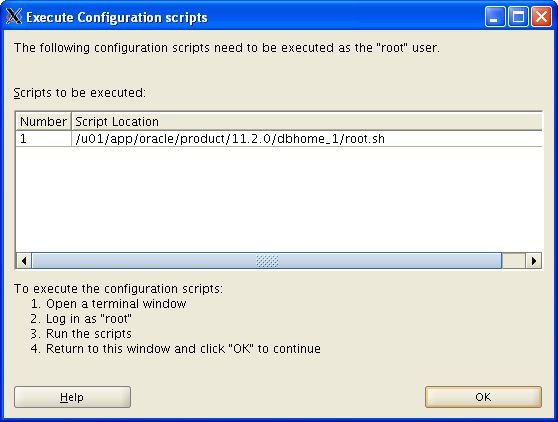Click the "Scripts to be executed:" label
This screenshot has width=558, height=422.
click(80, 93)
